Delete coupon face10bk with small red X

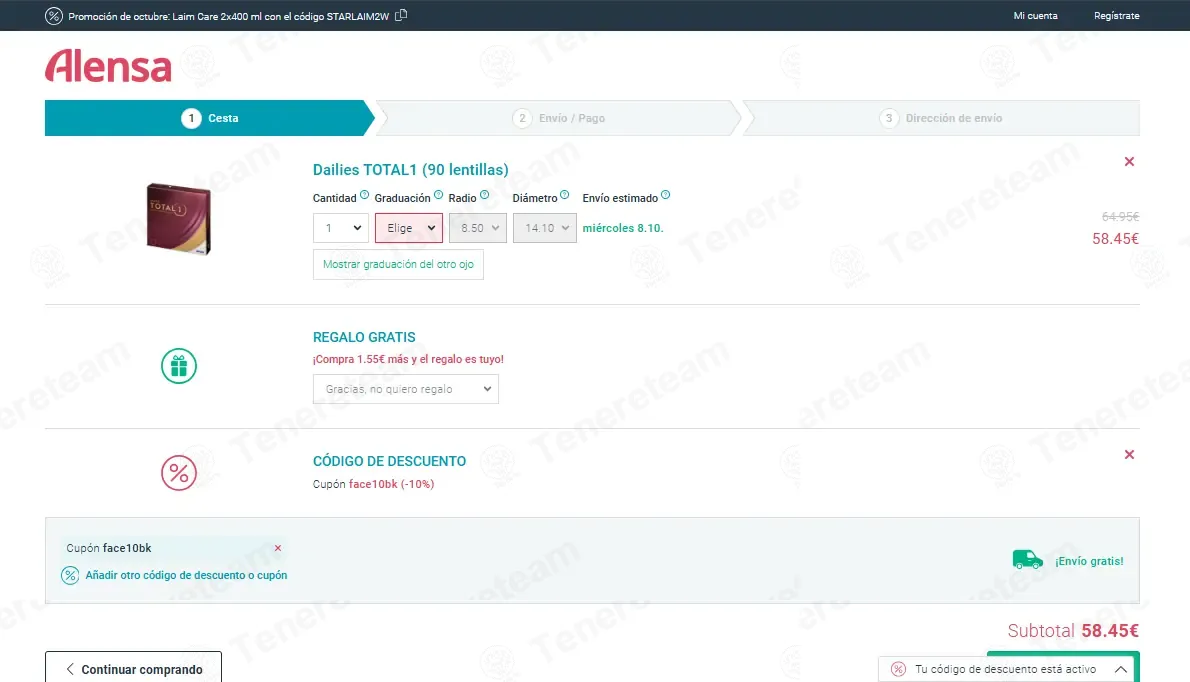pos(278,548)
